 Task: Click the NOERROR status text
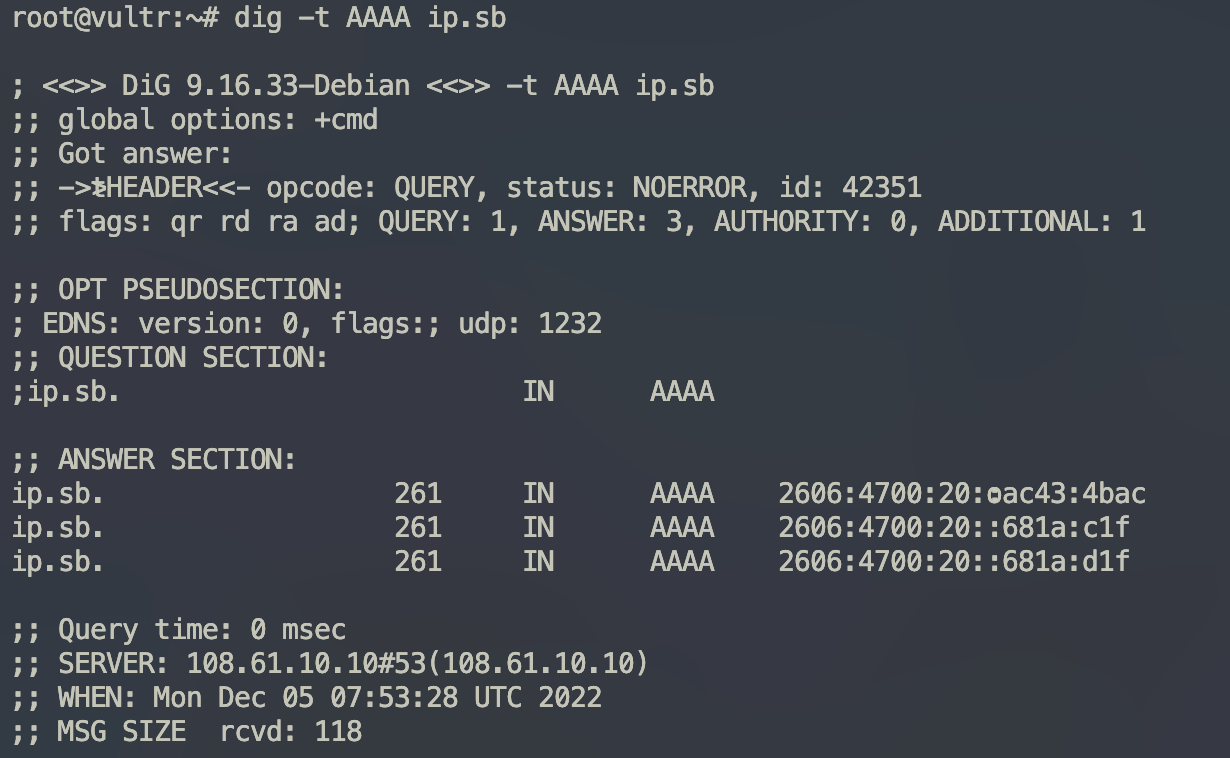click(x=689, y=188)
